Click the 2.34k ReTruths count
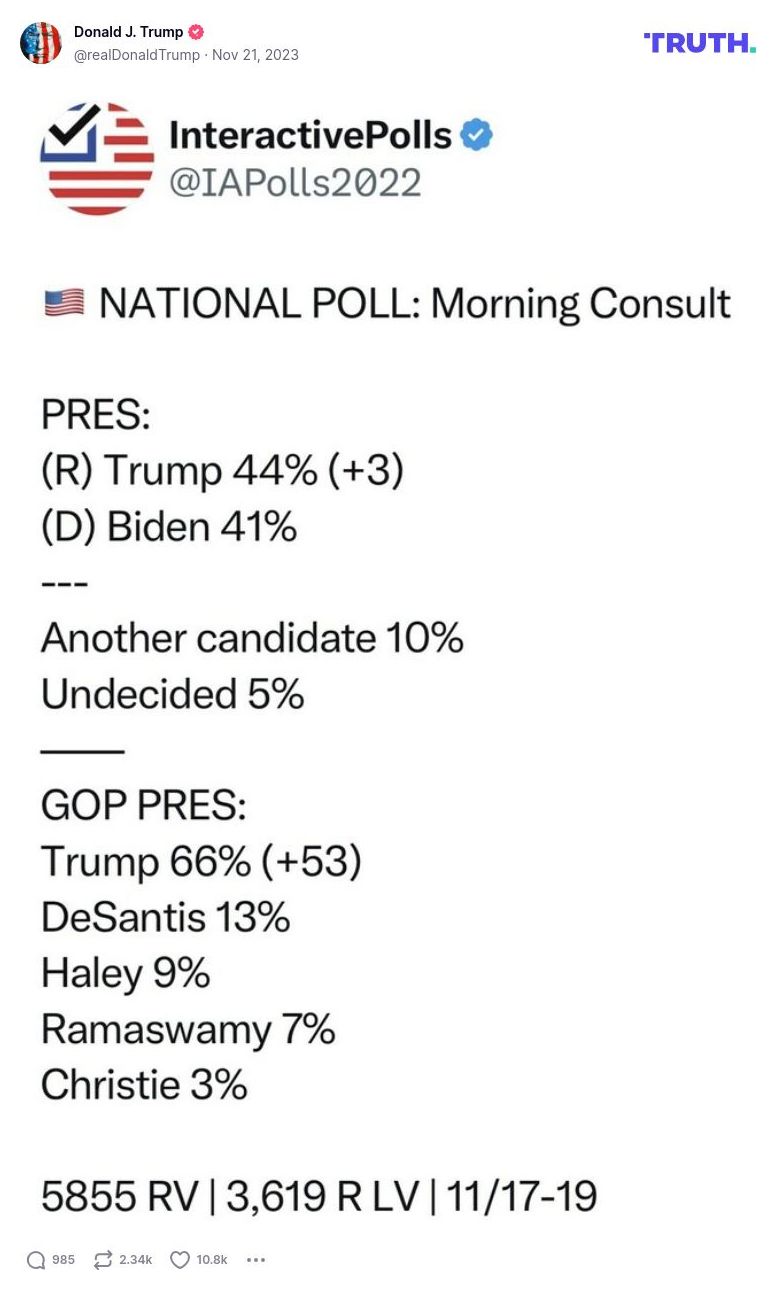Screen dimensions: 777x1290 coord(135,1260)
